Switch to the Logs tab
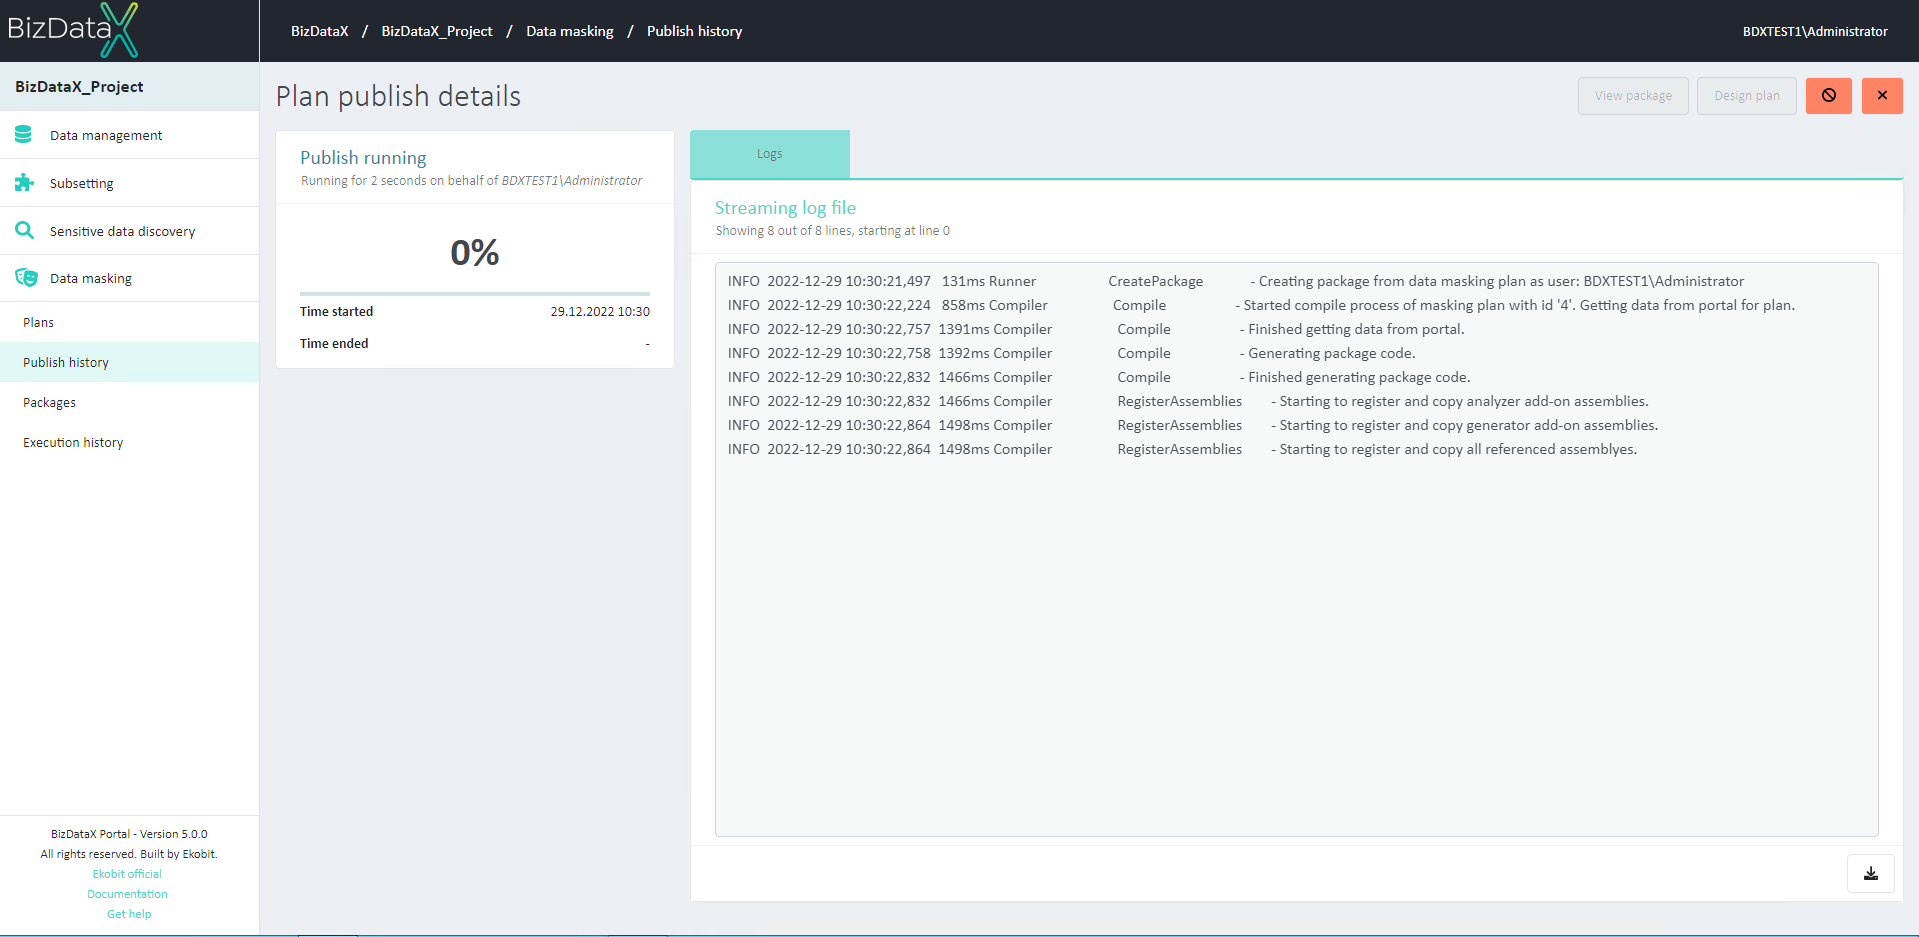Screen dimensions: 1919x937 [770, 154]
